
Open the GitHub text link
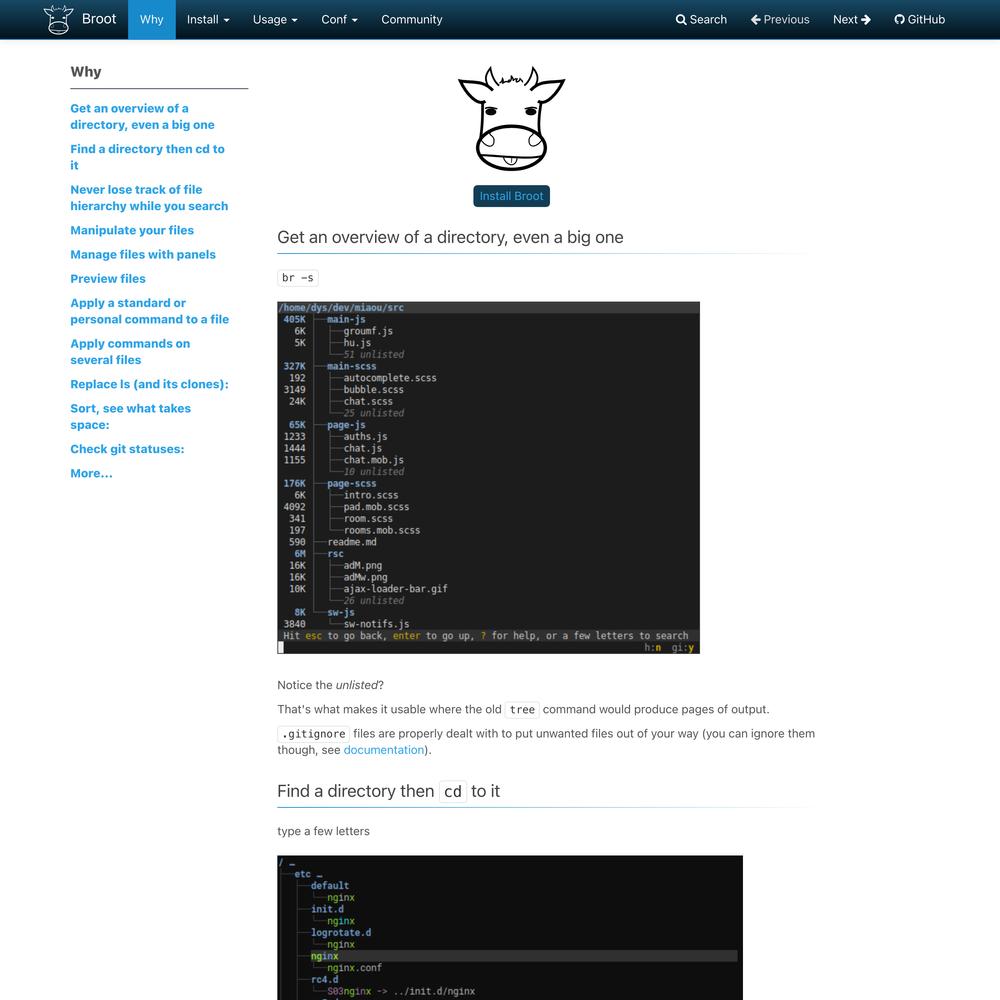(926, 20)
